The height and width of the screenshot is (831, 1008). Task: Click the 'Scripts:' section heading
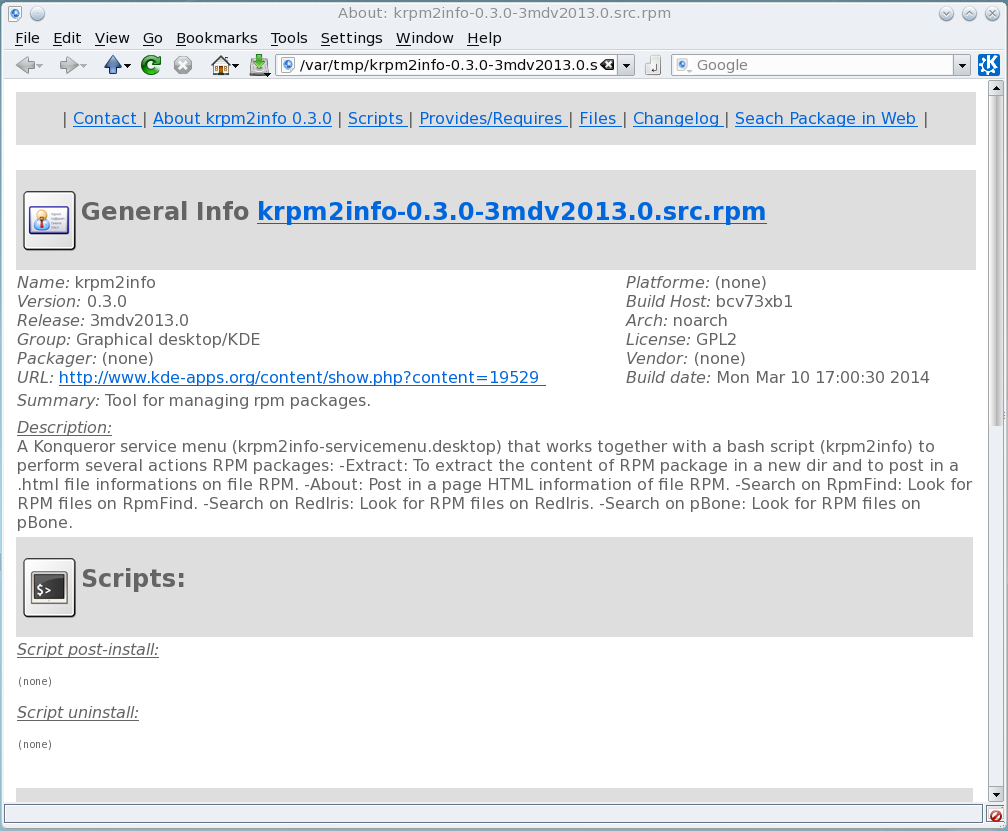[x=133, y=578]
